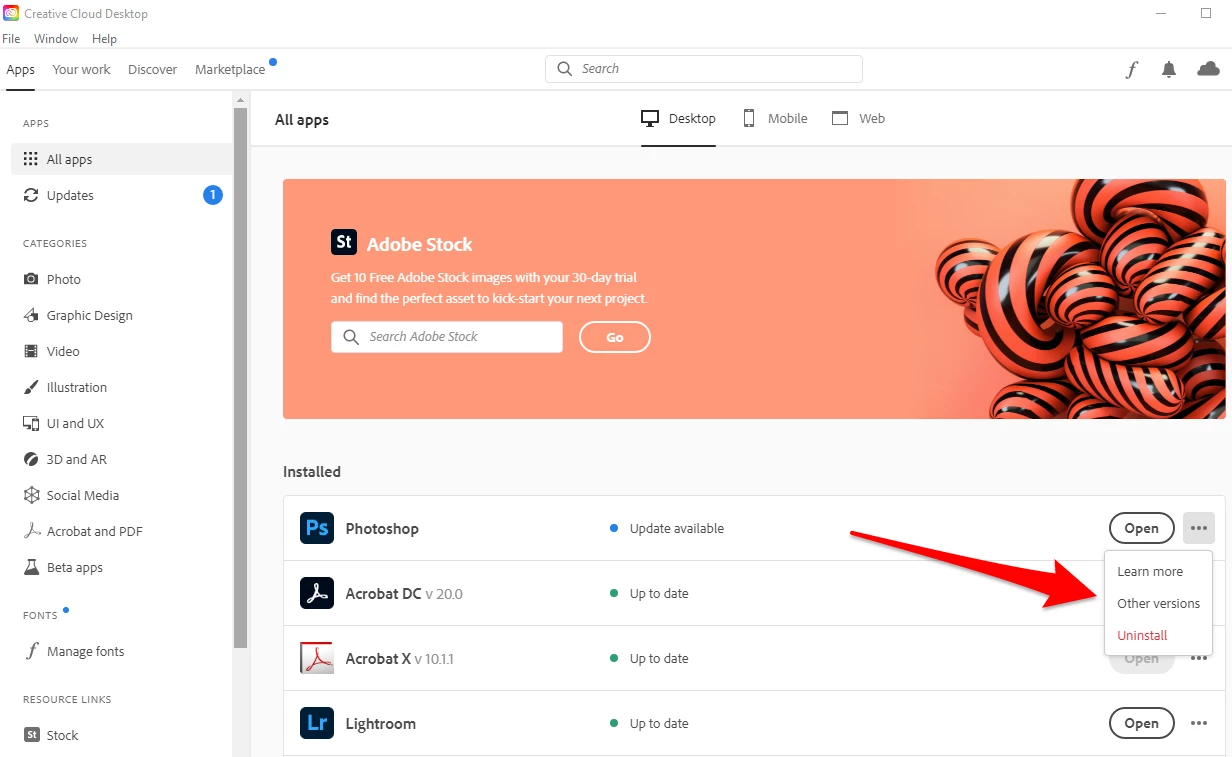Image resolution: width=1232 pixels, height=757 pixels.
Task: Click the Lightroom app icon
Action: coord(317,723)
